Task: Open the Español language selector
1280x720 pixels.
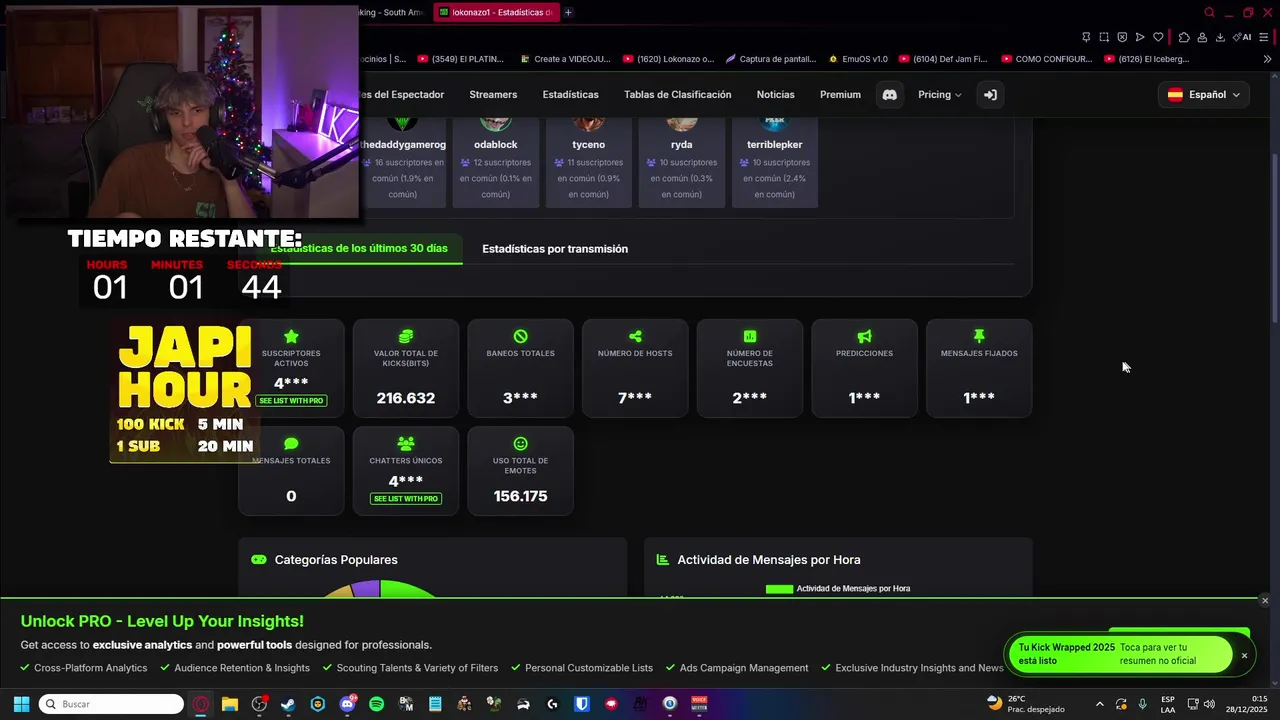Action: [1204, 95]
